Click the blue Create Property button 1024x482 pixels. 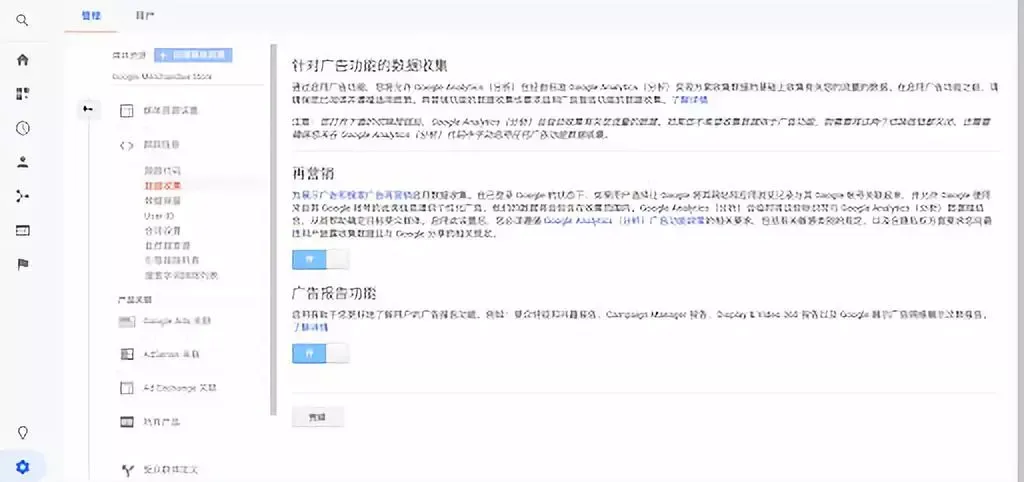[x=193, y=56]
